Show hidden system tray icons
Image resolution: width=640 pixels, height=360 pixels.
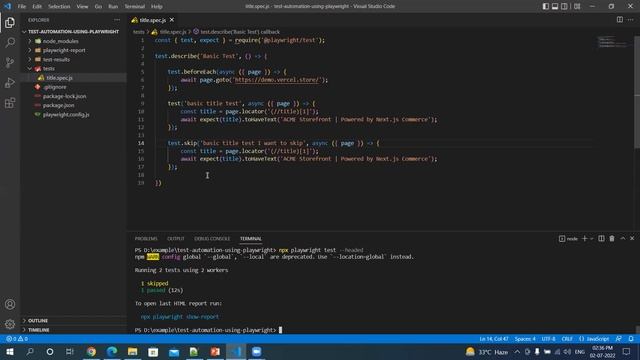click(517, 351)
